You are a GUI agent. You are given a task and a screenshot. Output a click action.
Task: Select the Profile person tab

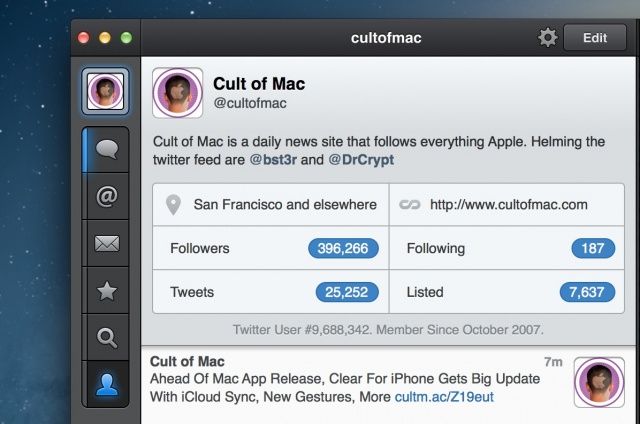[x=105, y=384]
